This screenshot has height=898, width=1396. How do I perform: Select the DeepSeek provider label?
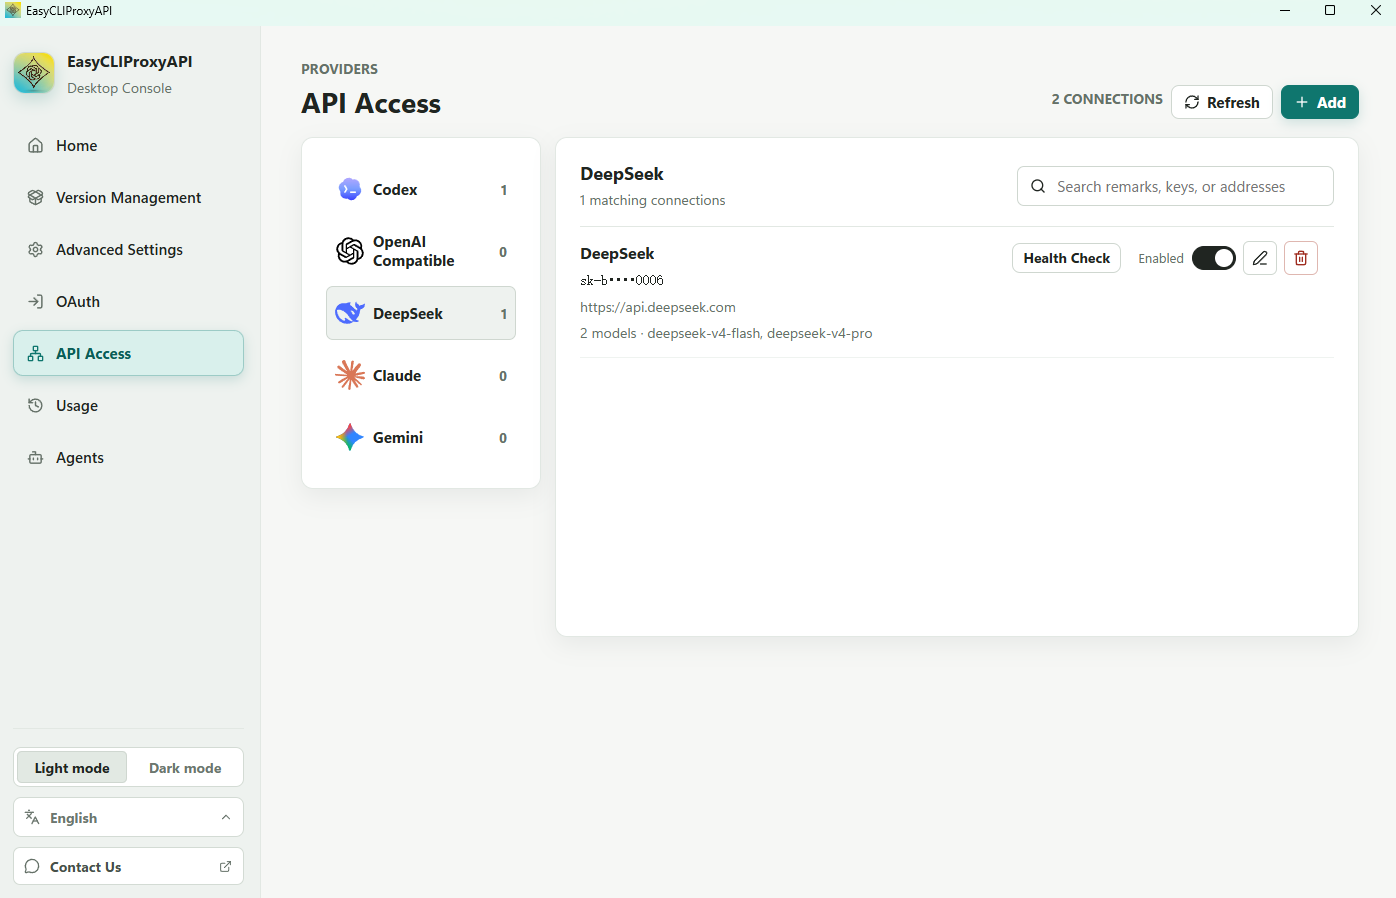(x=408, y=314)
